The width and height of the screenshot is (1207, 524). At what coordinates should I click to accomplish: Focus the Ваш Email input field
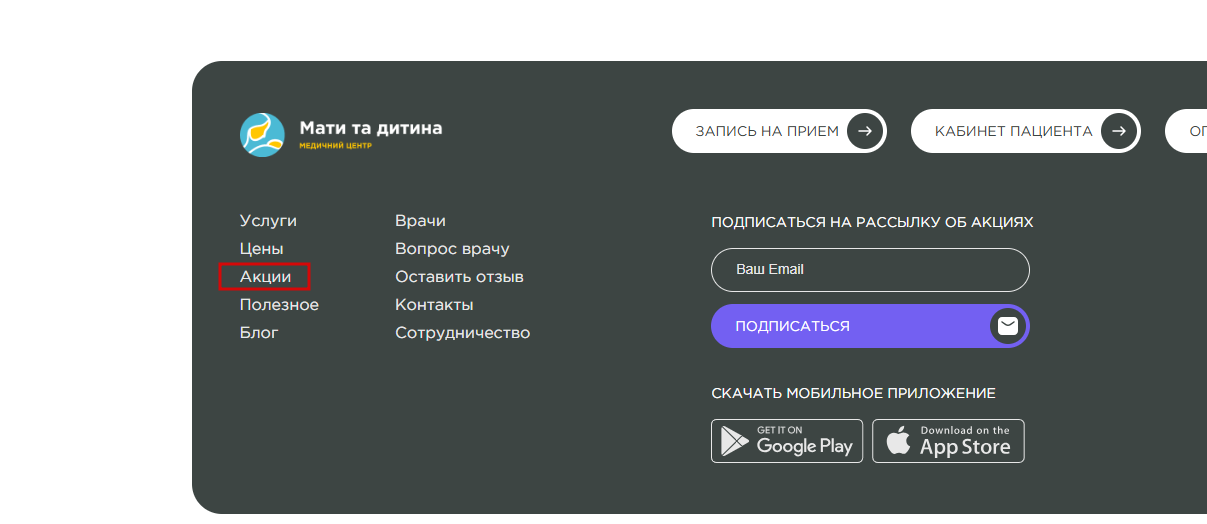click(870, 270)
